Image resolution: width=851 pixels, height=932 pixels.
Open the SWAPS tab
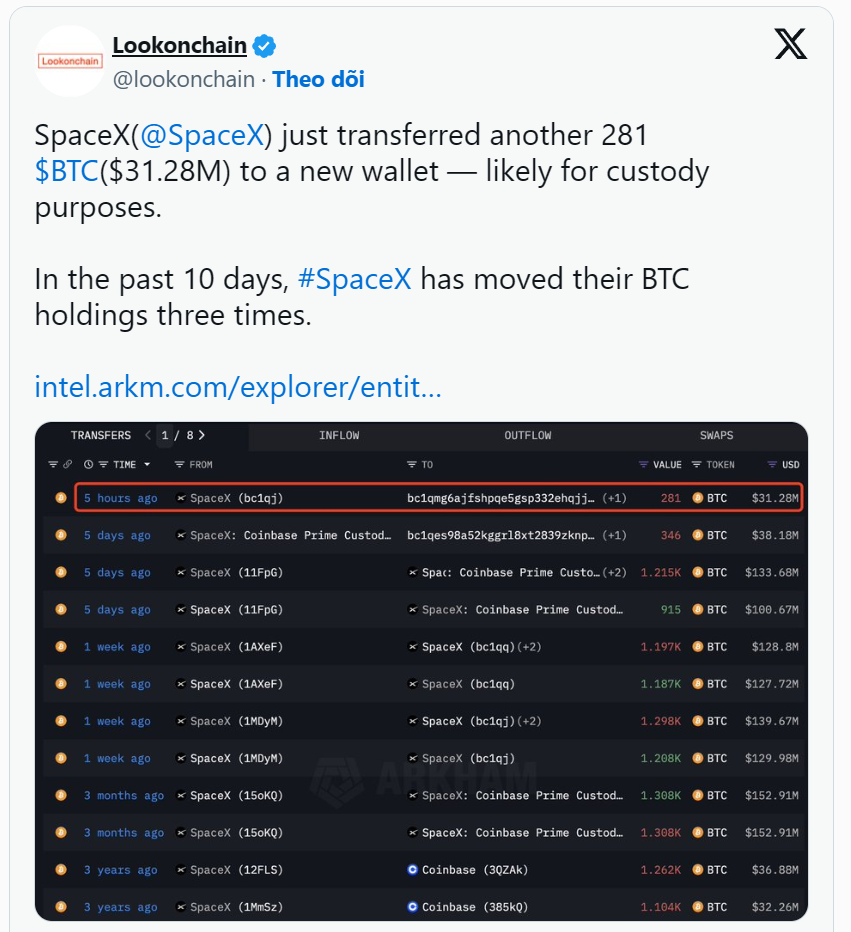point(716,435)
